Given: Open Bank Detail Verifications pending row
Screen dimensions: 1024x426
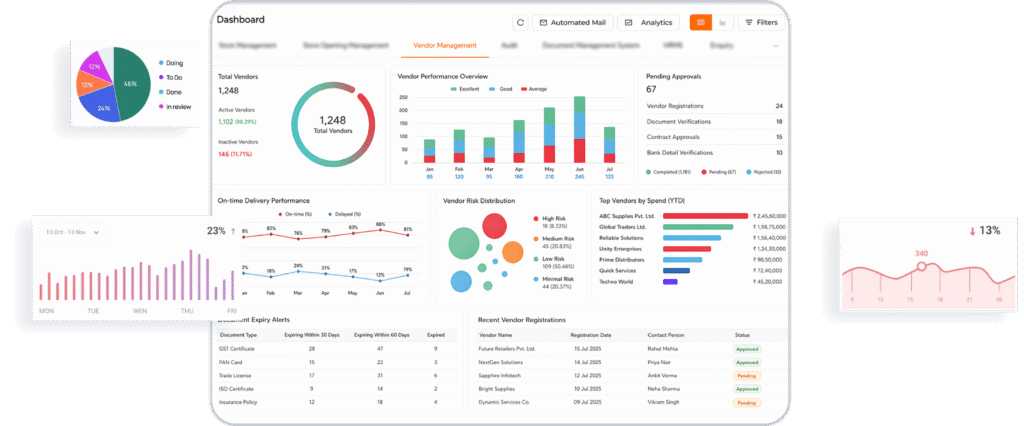Looking at the screenshot, I should [714, 152].
